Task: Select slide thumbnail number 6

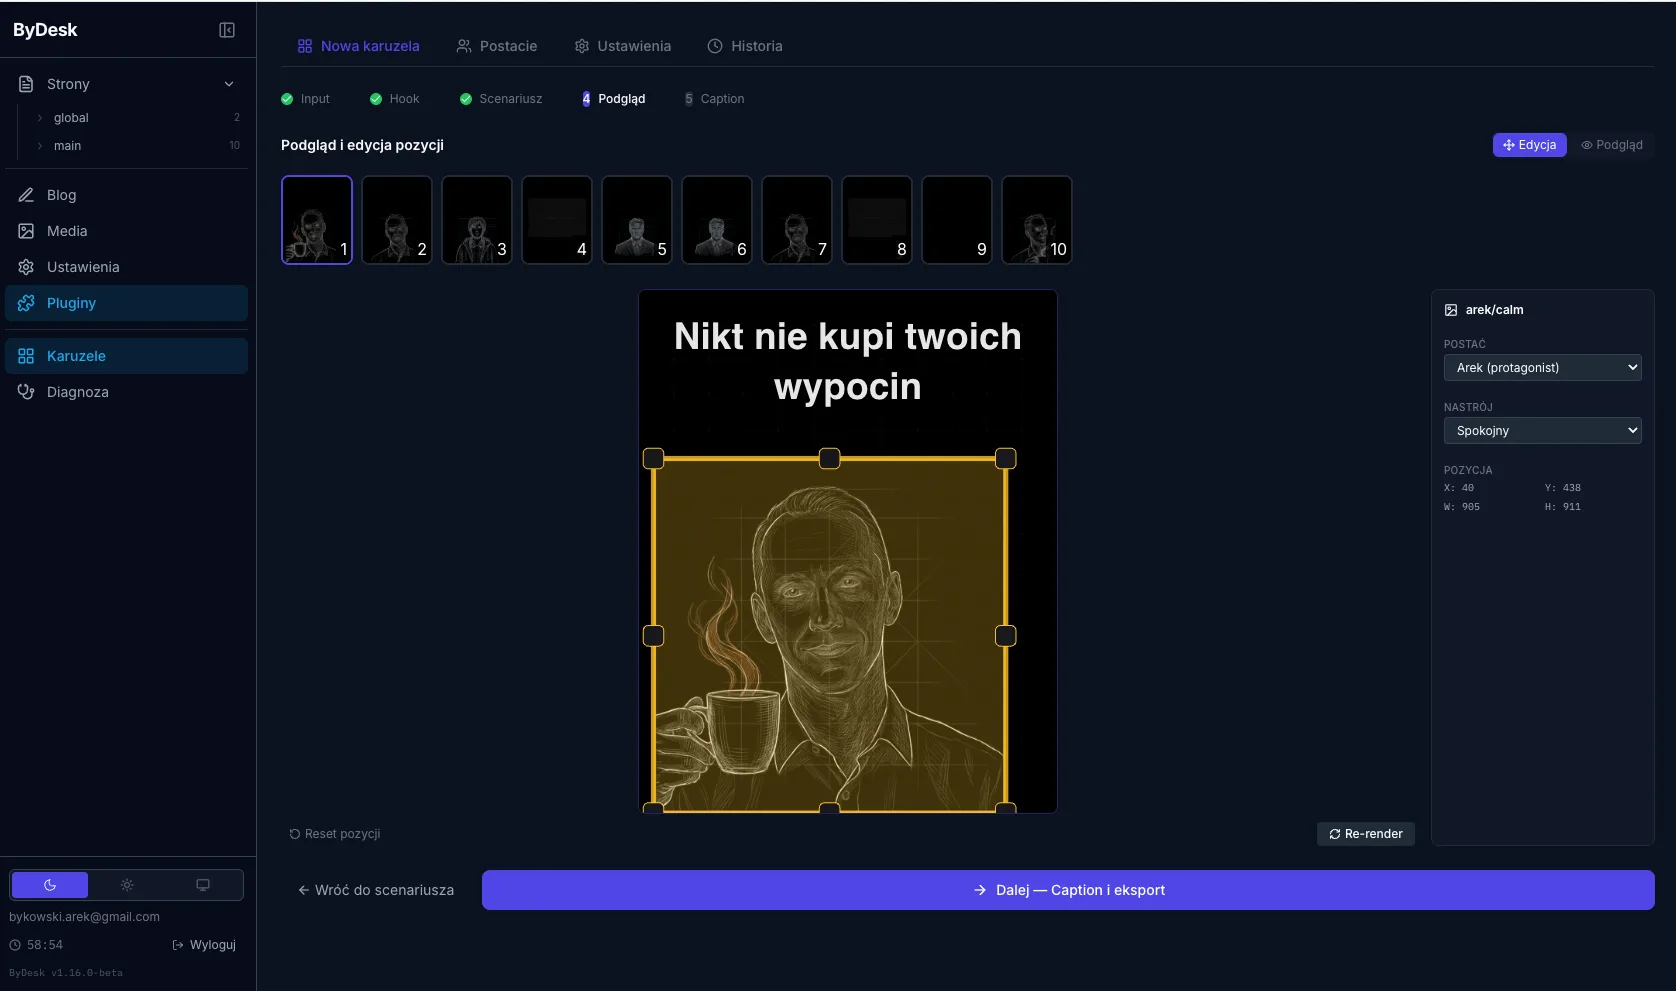Action: point(716,219)
